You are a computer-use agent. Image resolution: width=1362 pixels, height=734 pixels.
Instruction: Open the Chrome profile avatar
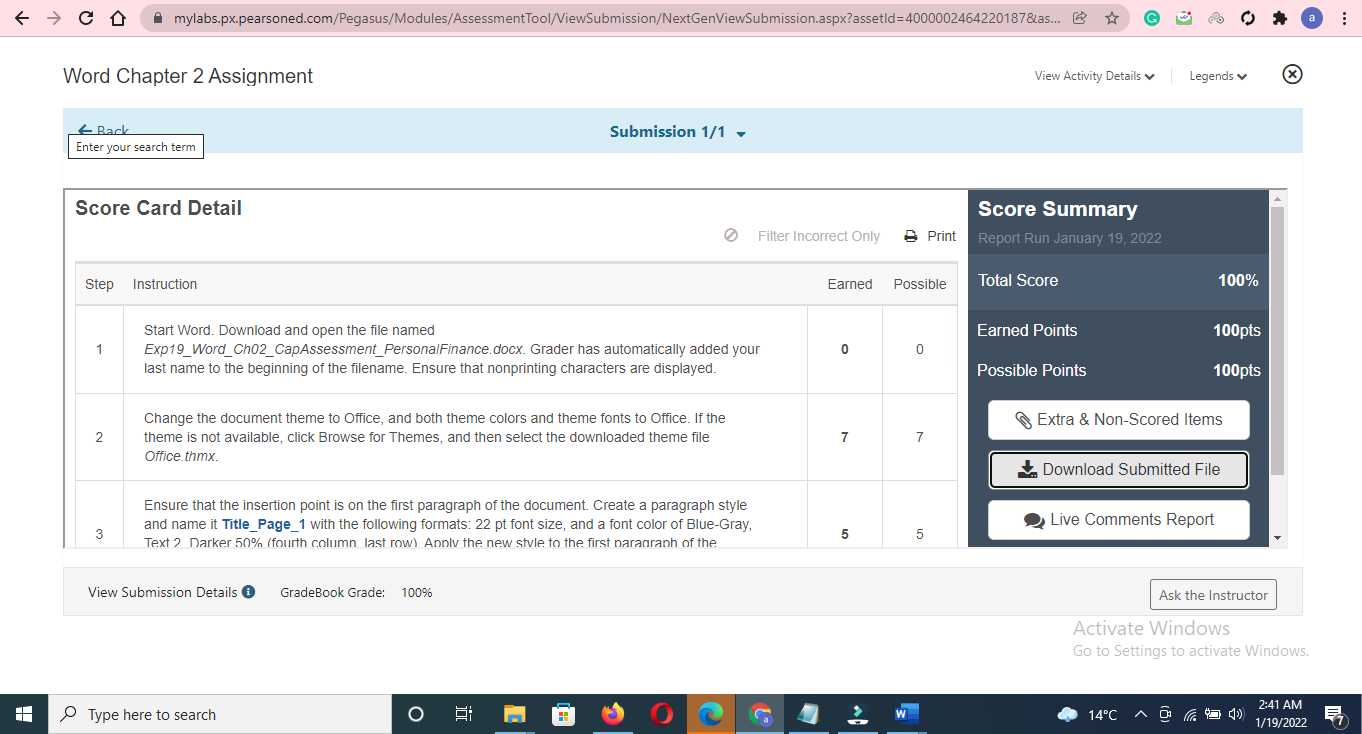[1311, 18]
